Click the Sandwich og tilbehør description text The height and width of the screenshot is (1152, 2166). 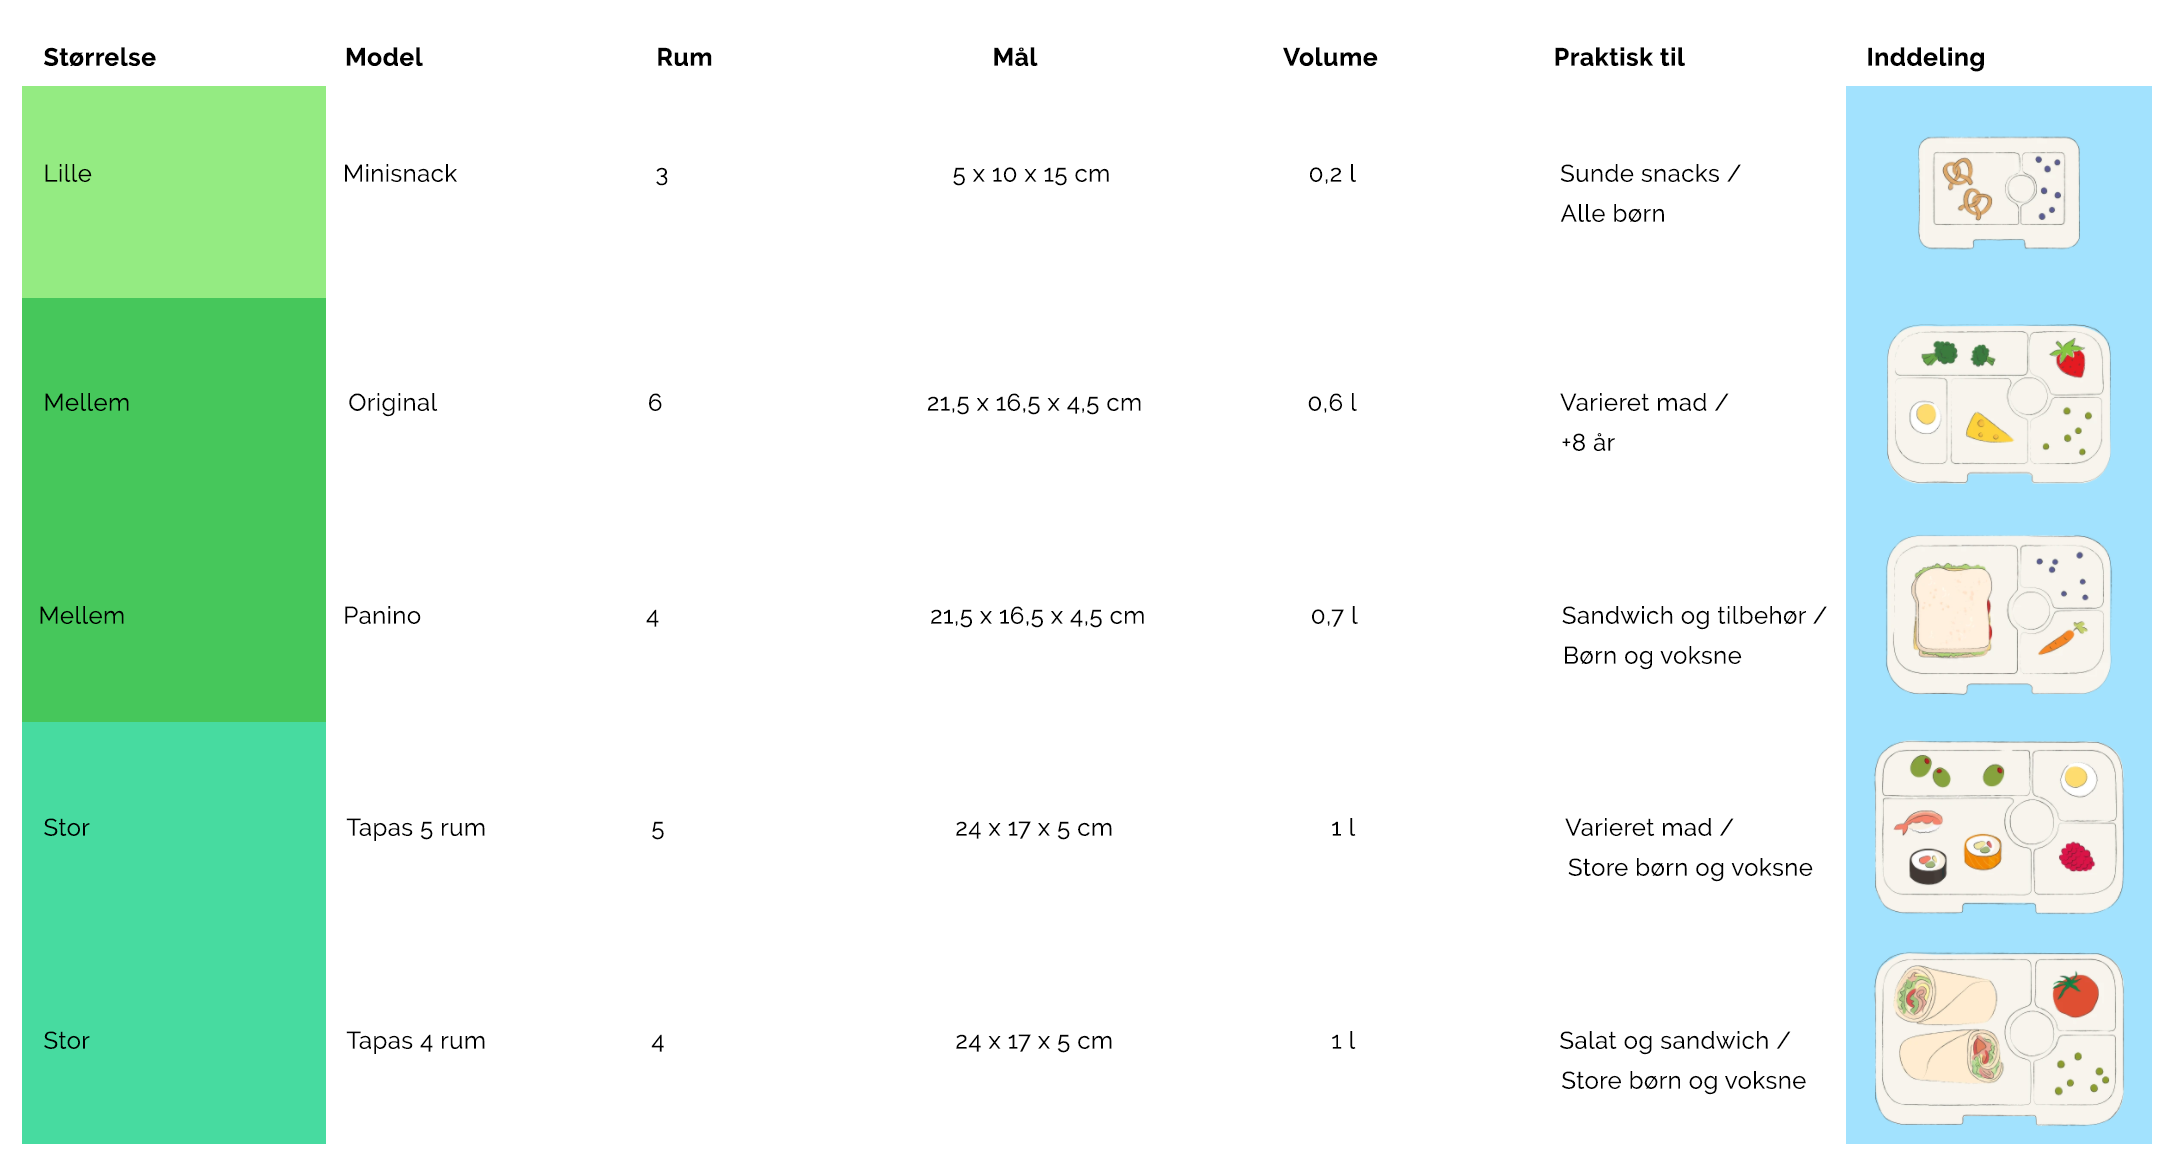[1684, 616]
